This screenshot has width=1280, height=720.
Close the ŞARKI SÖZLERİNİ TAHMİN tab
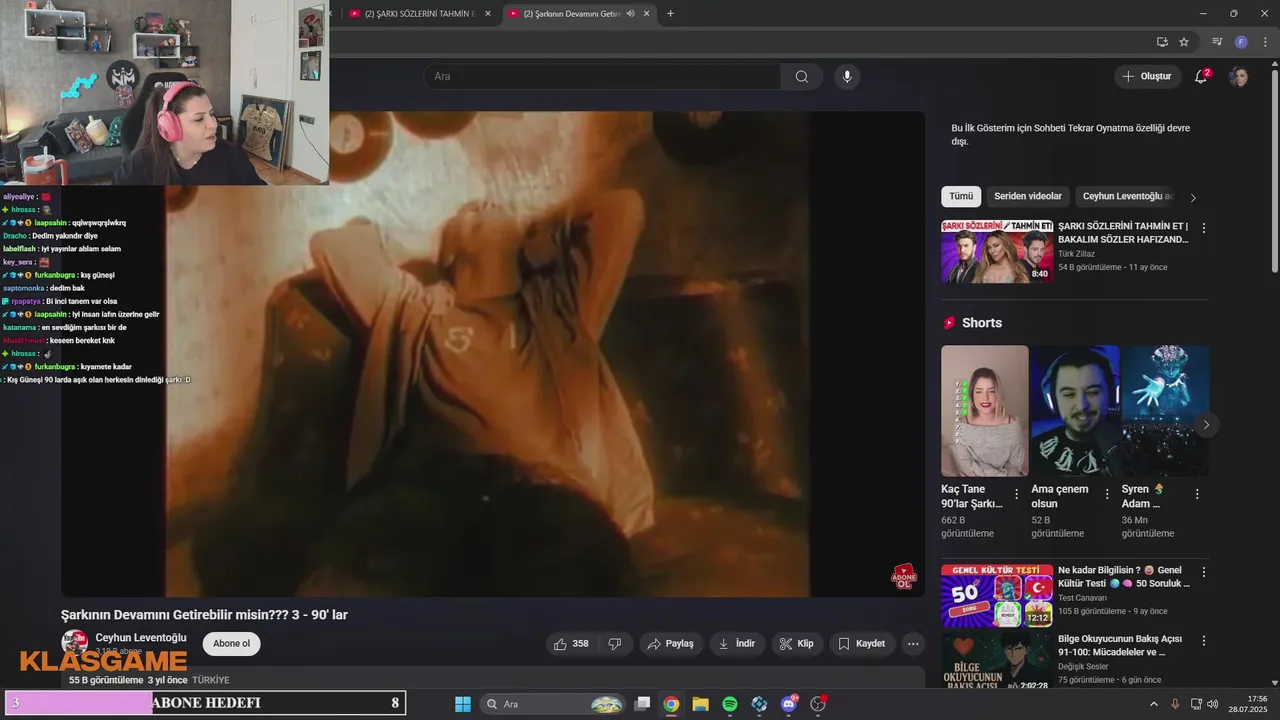click(x=487, y=14)
